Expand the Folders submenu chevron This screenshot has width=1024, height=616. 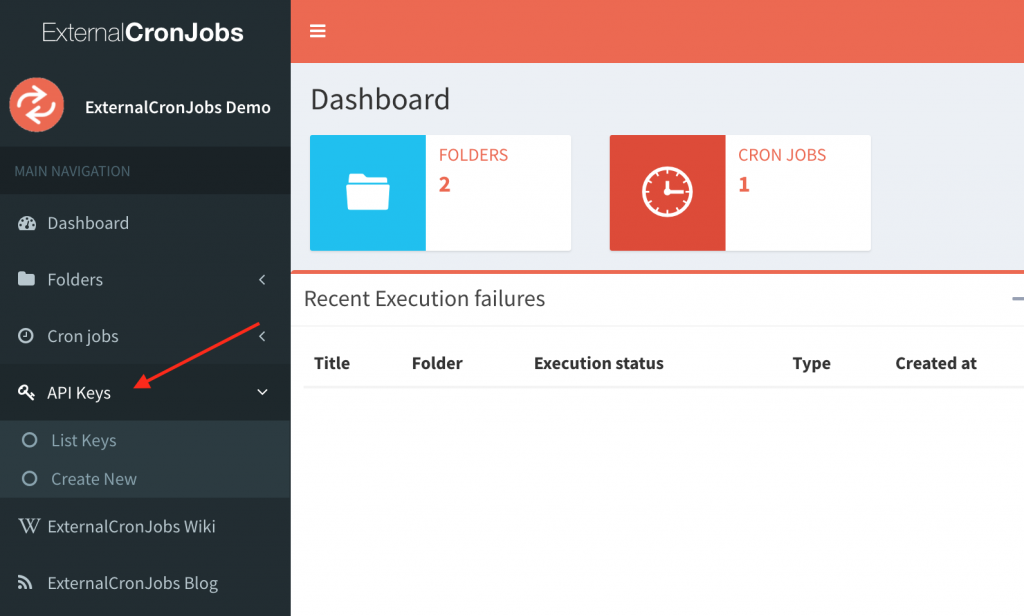click(x=262, y=280)
